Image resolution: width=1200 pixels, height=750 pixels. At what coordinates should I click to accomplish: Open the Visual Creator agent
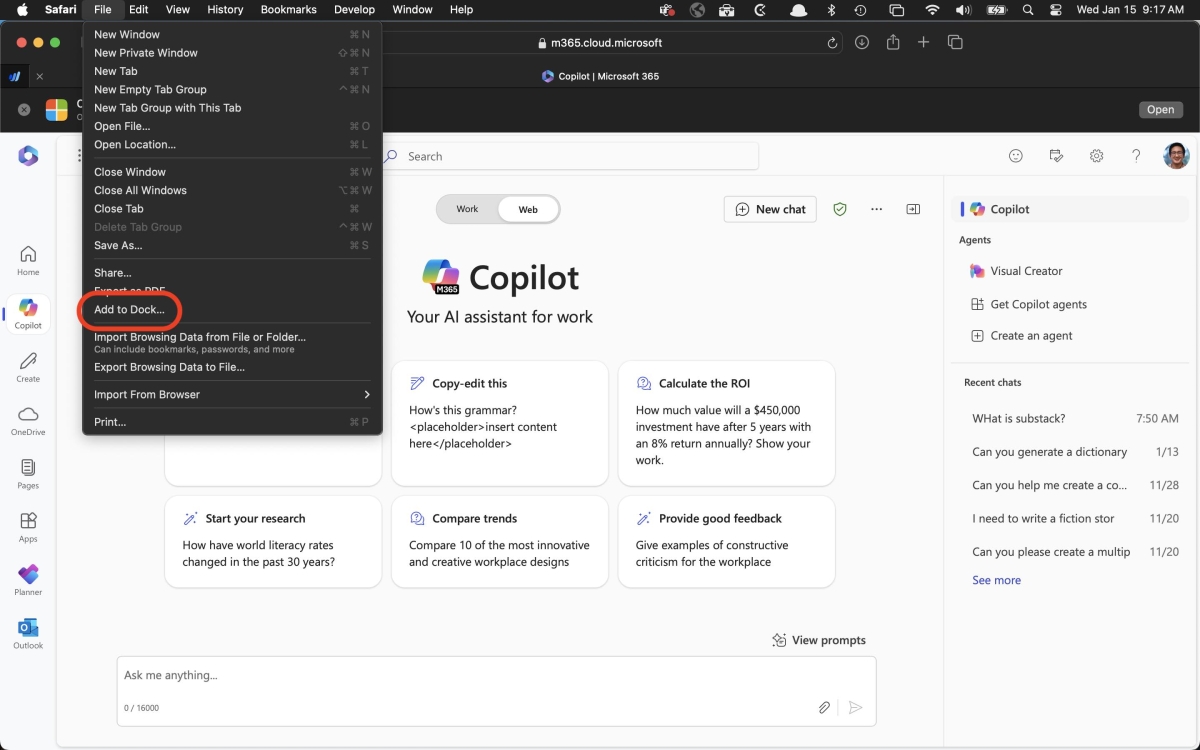[x=1016, y=271]
